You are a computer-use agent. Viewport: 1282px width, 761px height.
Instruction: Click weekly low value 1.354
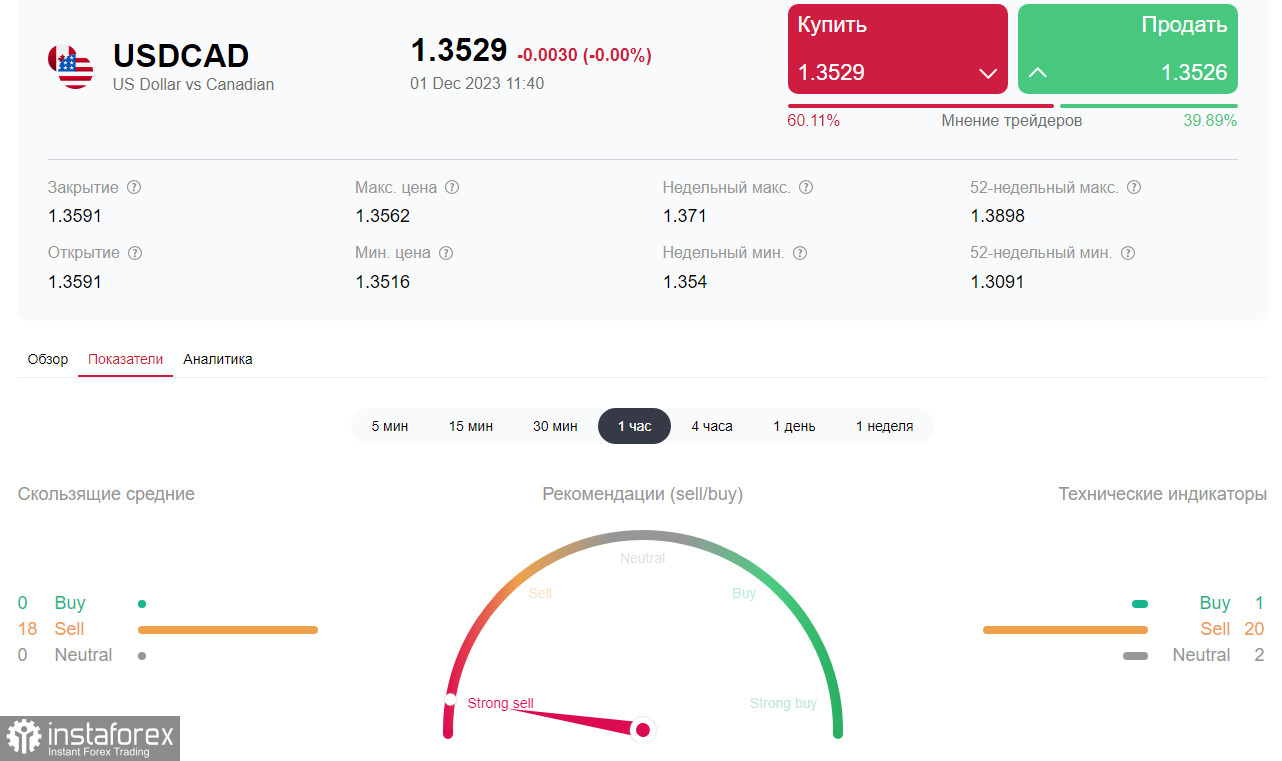click(x=685, y=282)
